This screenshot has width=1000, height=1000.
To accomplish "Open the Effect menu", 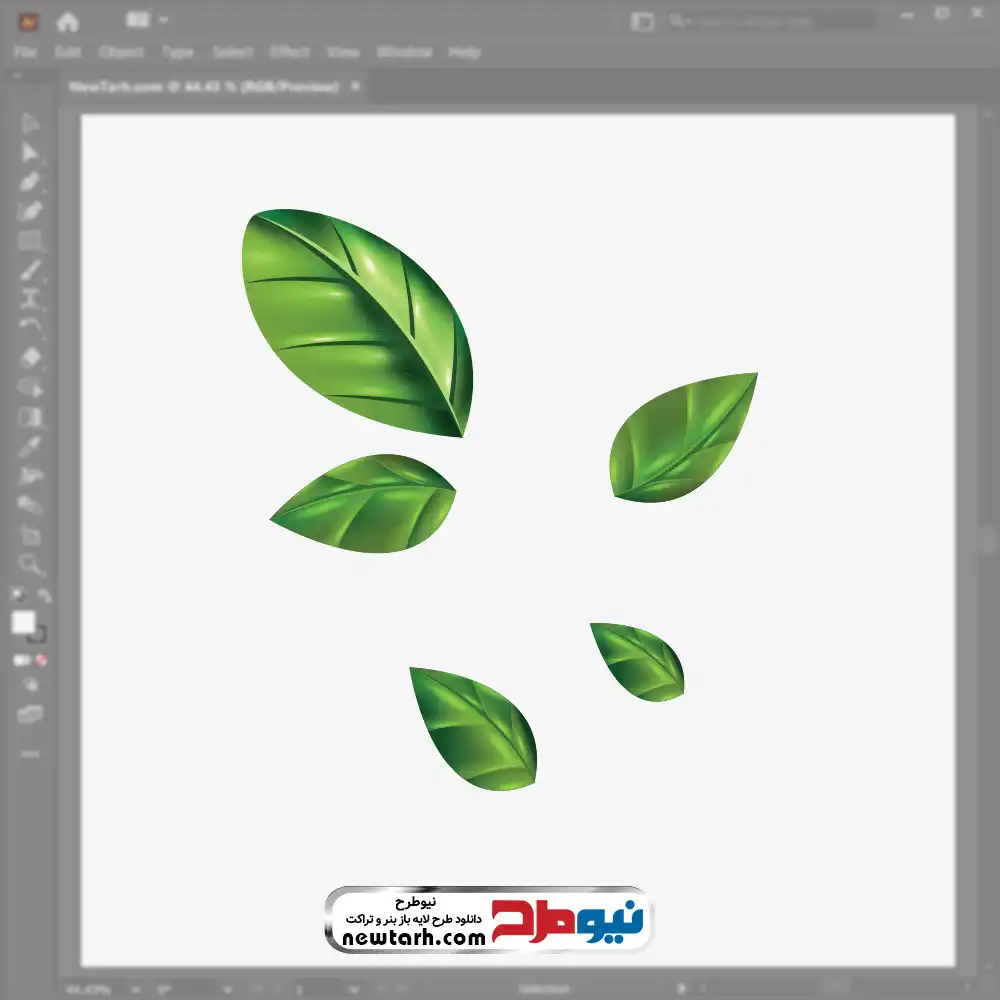I will pos(290,52).
